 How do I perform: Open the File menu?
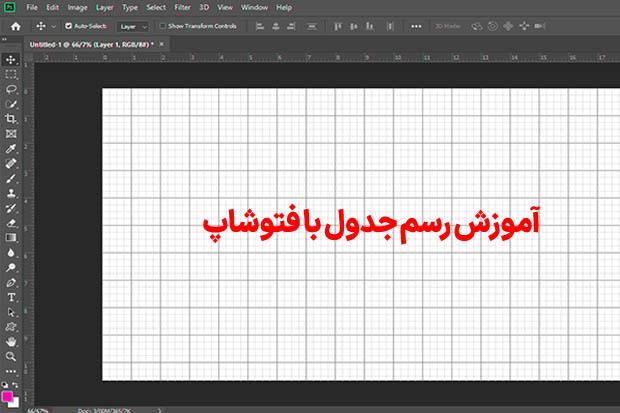pyautogui.click(x=32, y=7)
